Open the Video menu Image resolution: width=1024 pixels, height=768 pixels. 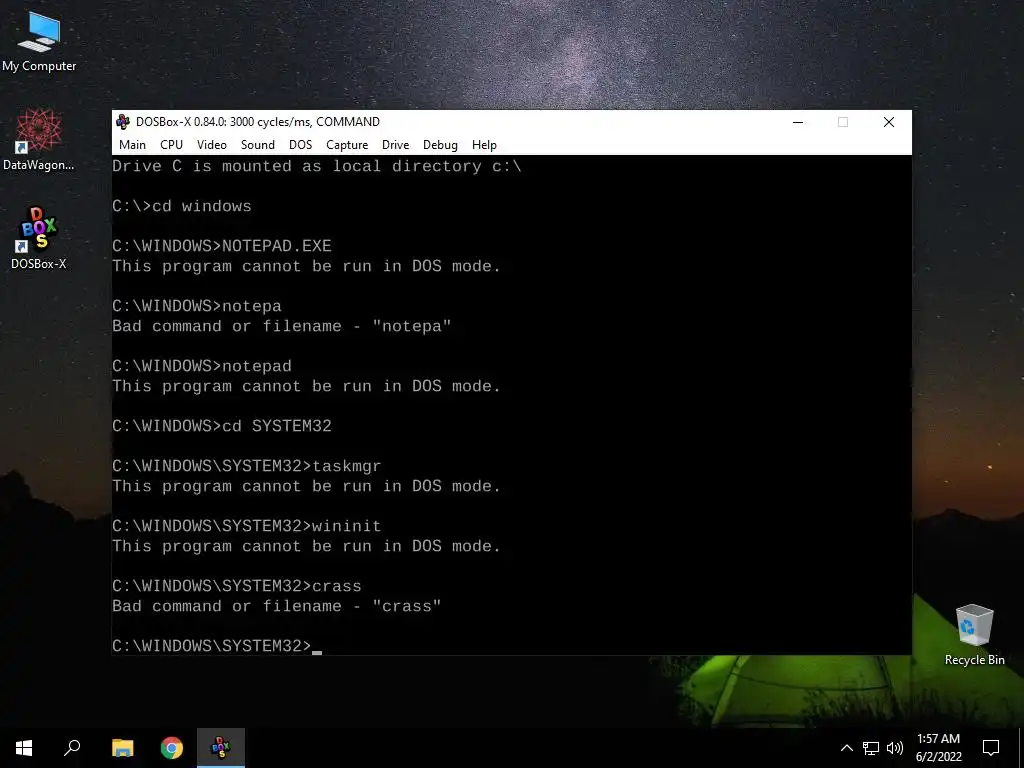[212, 145]
